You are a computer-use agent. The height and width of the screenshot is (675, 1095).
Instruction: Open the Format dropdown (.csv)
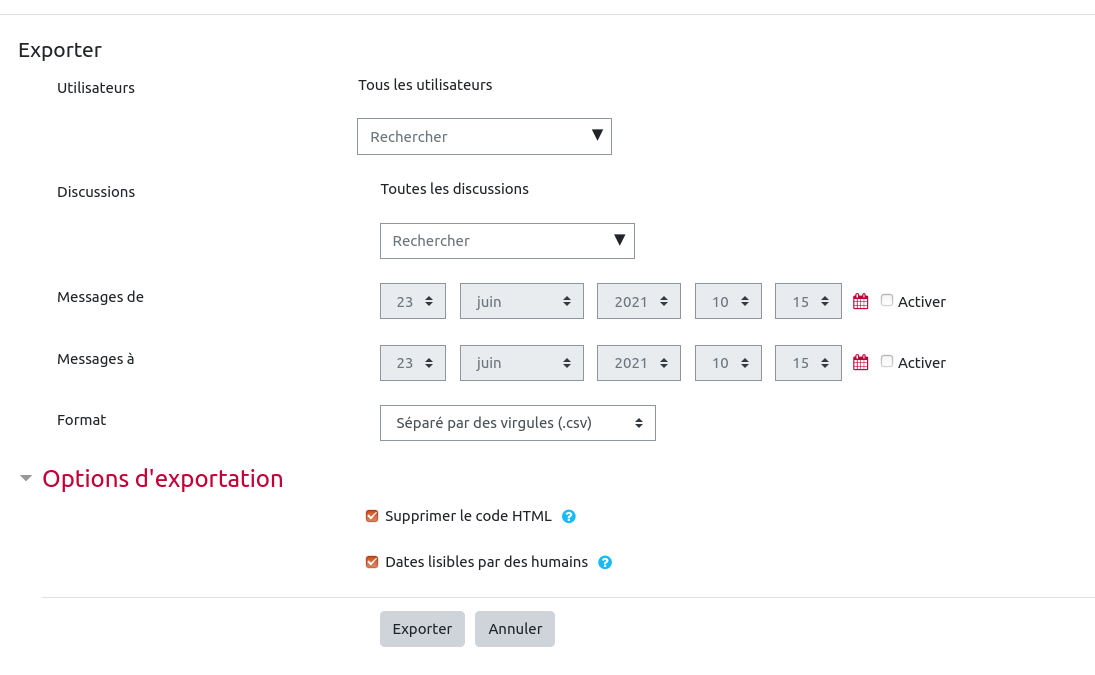pyautogui.click(x=517, y=423)
